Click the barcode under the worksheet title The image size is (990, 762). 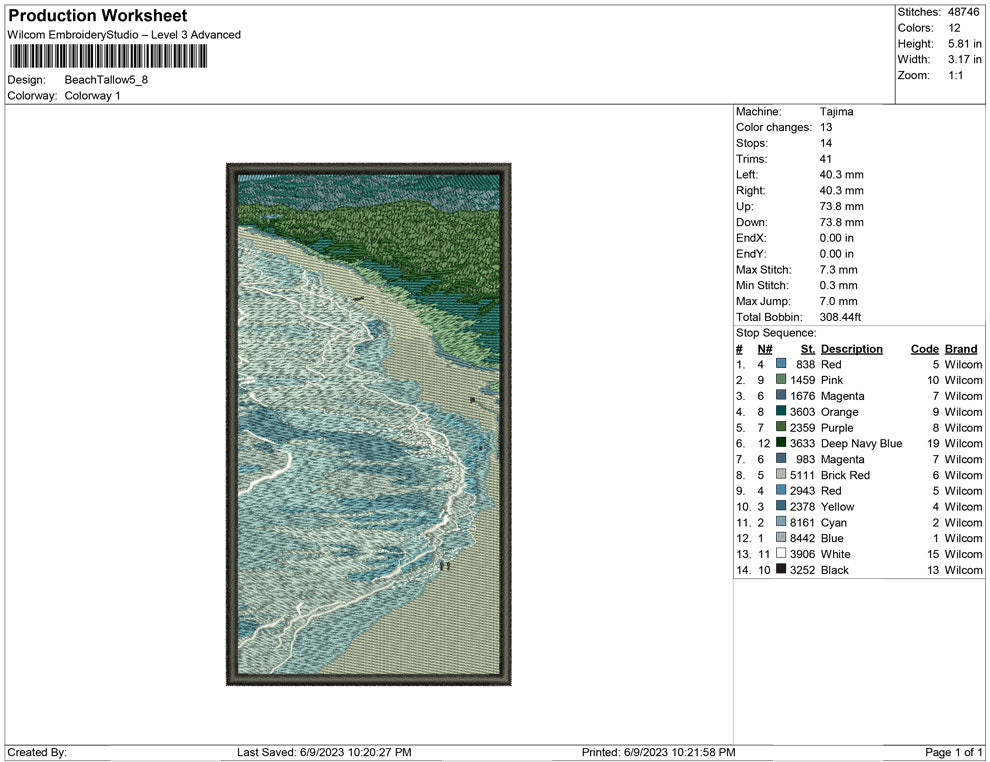pyautogui.click(x=107, y=56)
